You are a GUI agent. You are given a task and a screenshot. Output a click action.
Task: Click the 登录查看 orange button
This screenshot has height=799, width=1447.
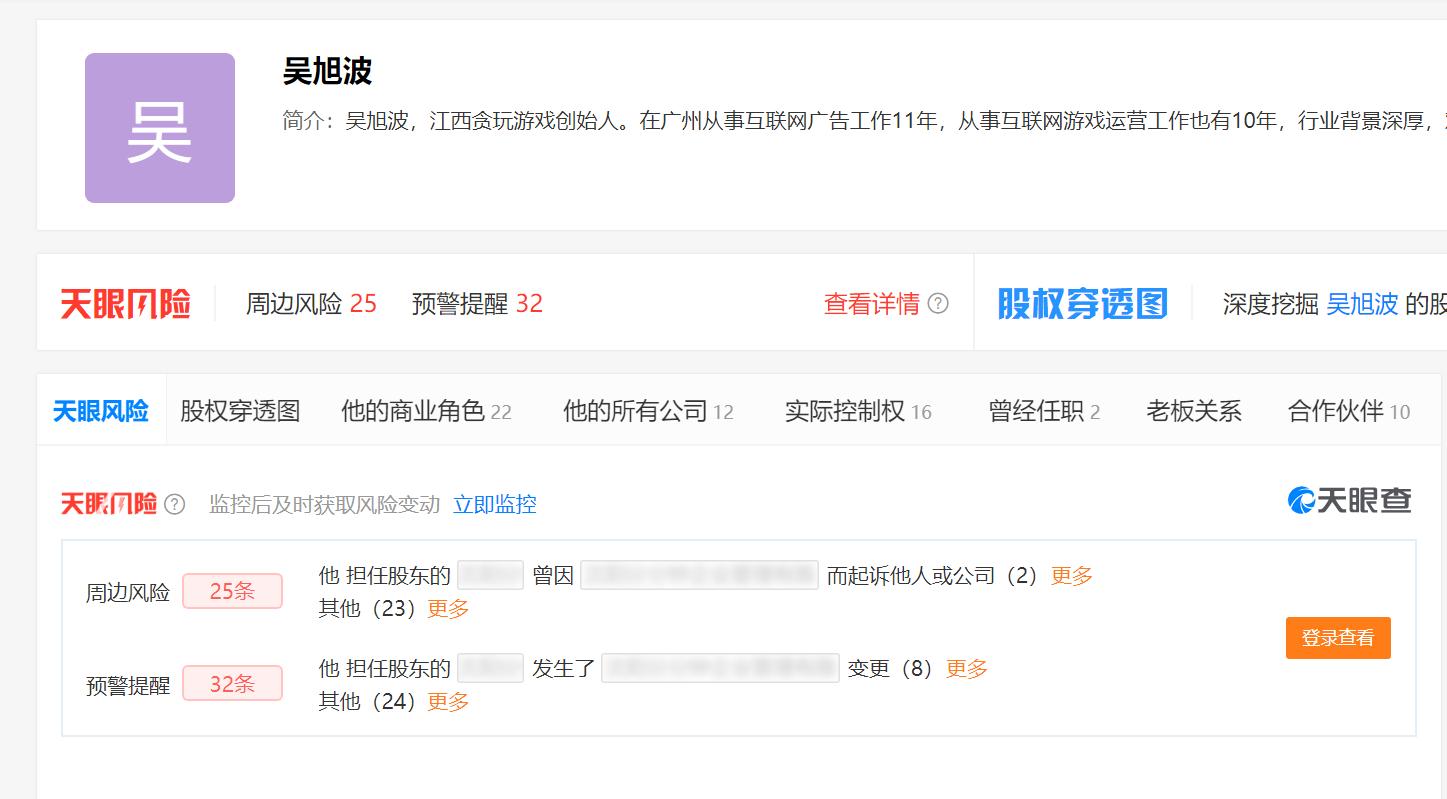point(1338,637)
